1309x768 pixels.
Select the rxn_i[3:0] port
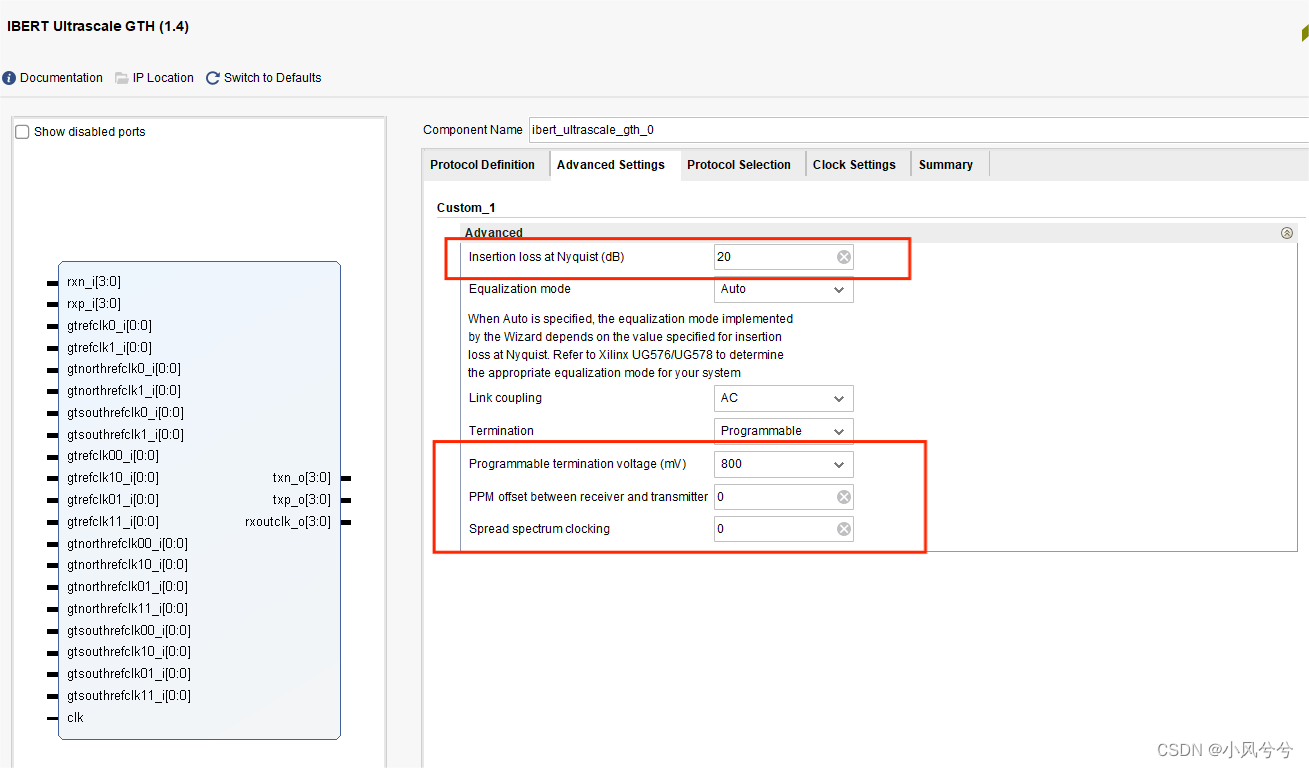coord(94,282)
